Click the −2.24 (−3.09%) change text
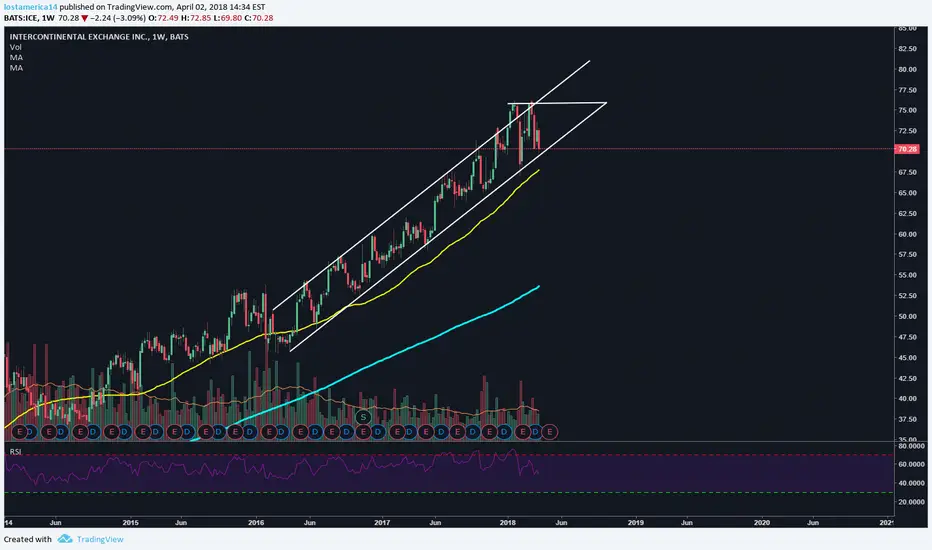 [x=118, y=18]
